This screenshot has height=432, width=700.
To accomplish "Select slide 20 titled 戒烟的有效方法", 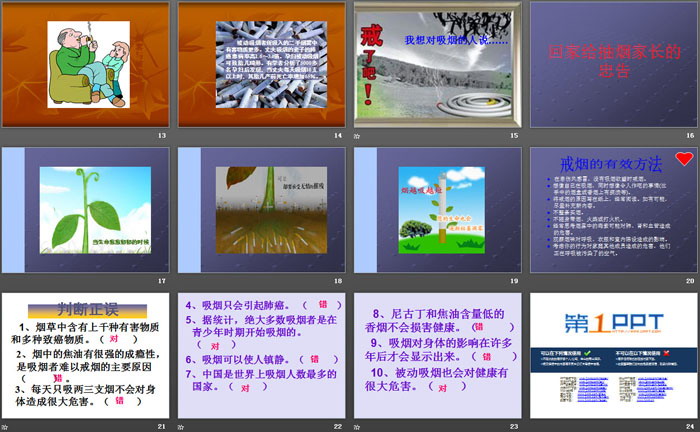I will coord(614,210).
